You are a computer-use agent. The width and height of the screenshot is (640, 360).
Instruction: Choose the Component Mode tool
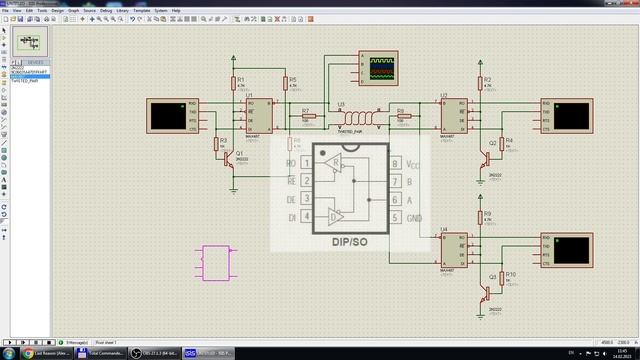4,38
